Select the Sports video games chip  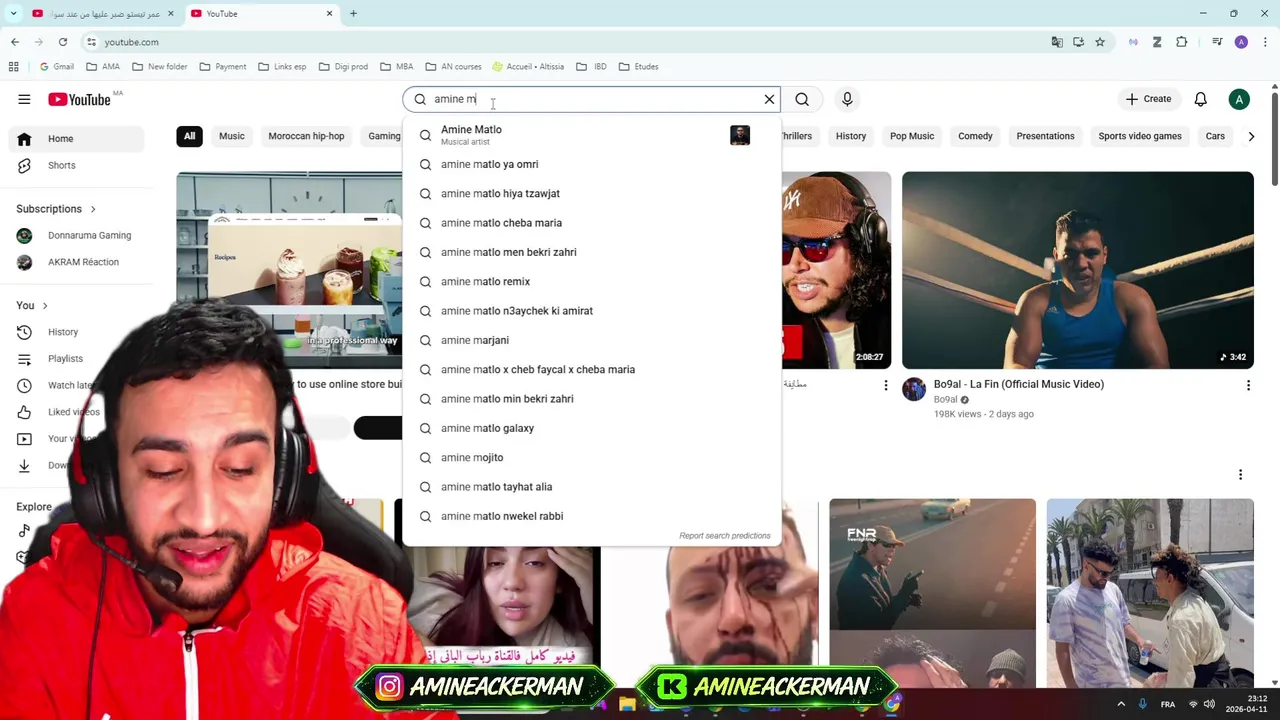[x=1140, y=136]
